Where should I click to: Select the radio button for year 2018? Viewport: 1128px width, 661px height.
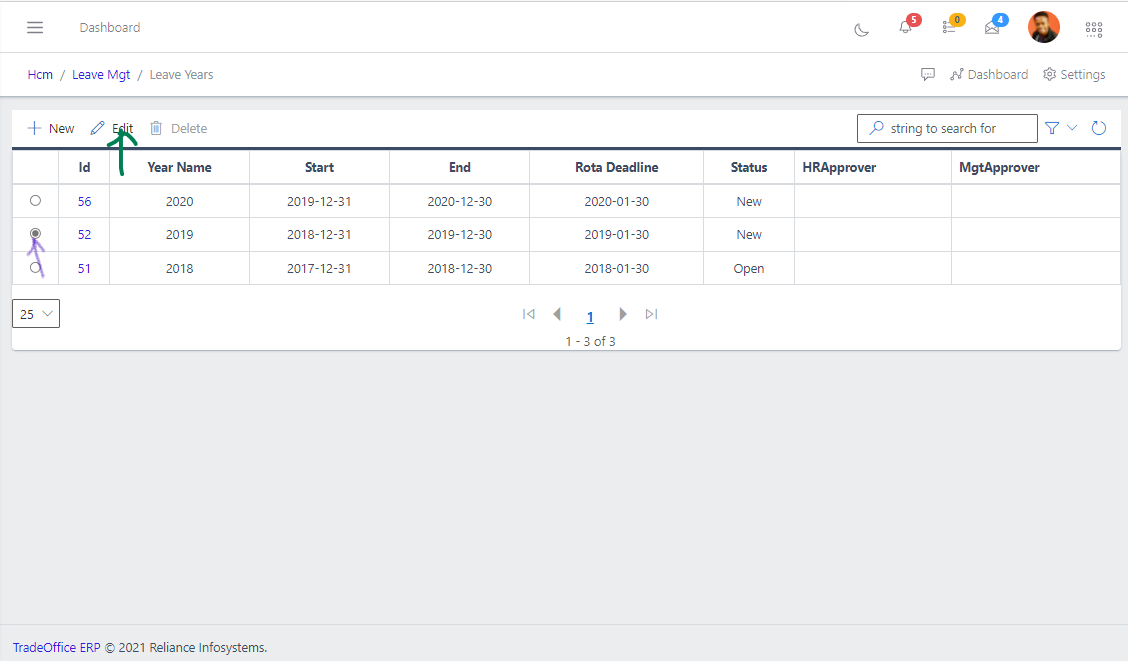click(x=36, y=268)
